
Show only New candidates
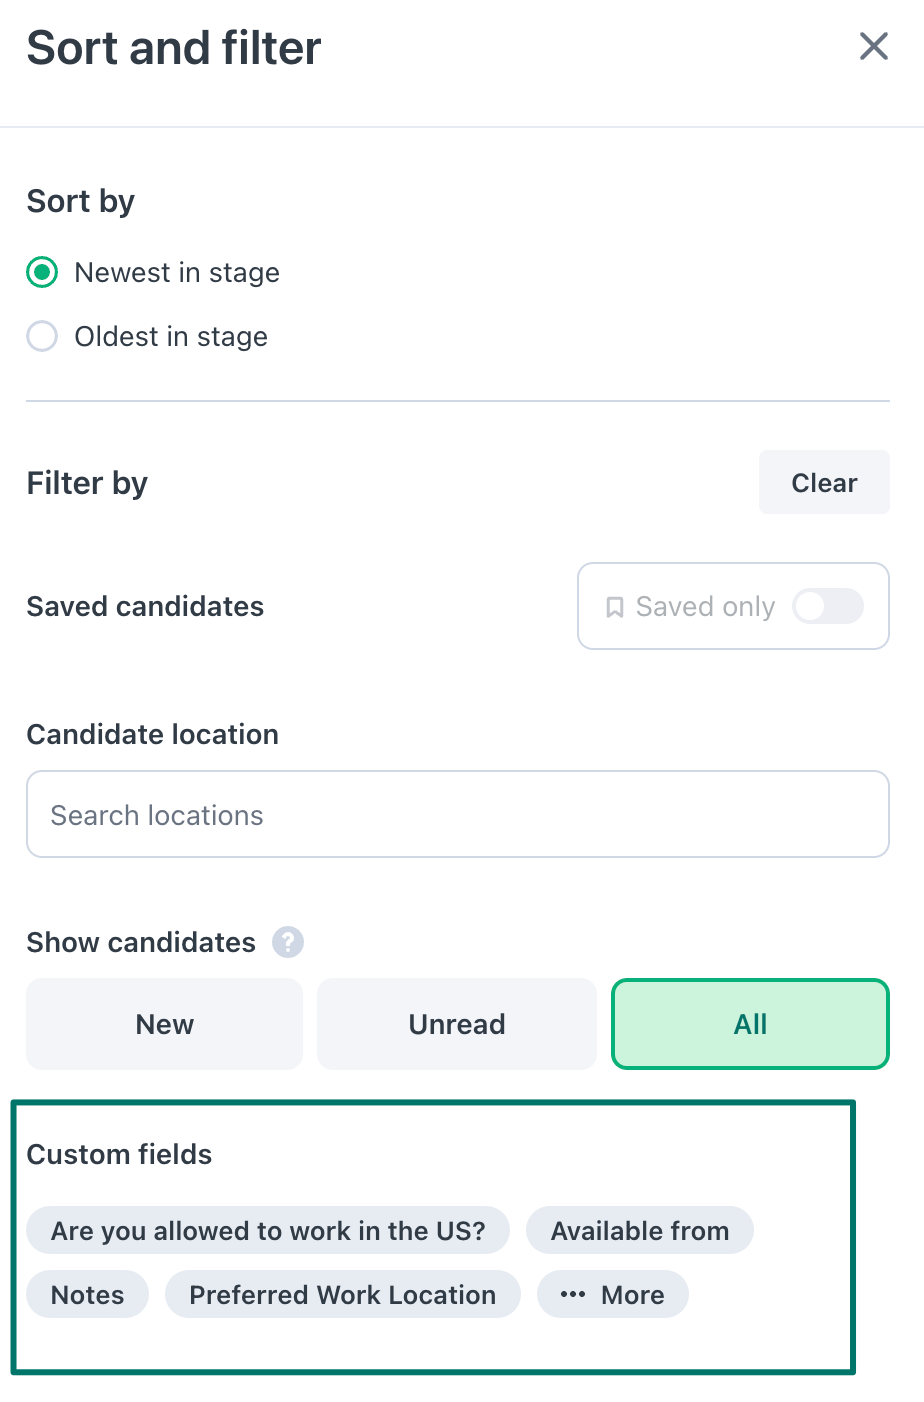coord(164,1024)
